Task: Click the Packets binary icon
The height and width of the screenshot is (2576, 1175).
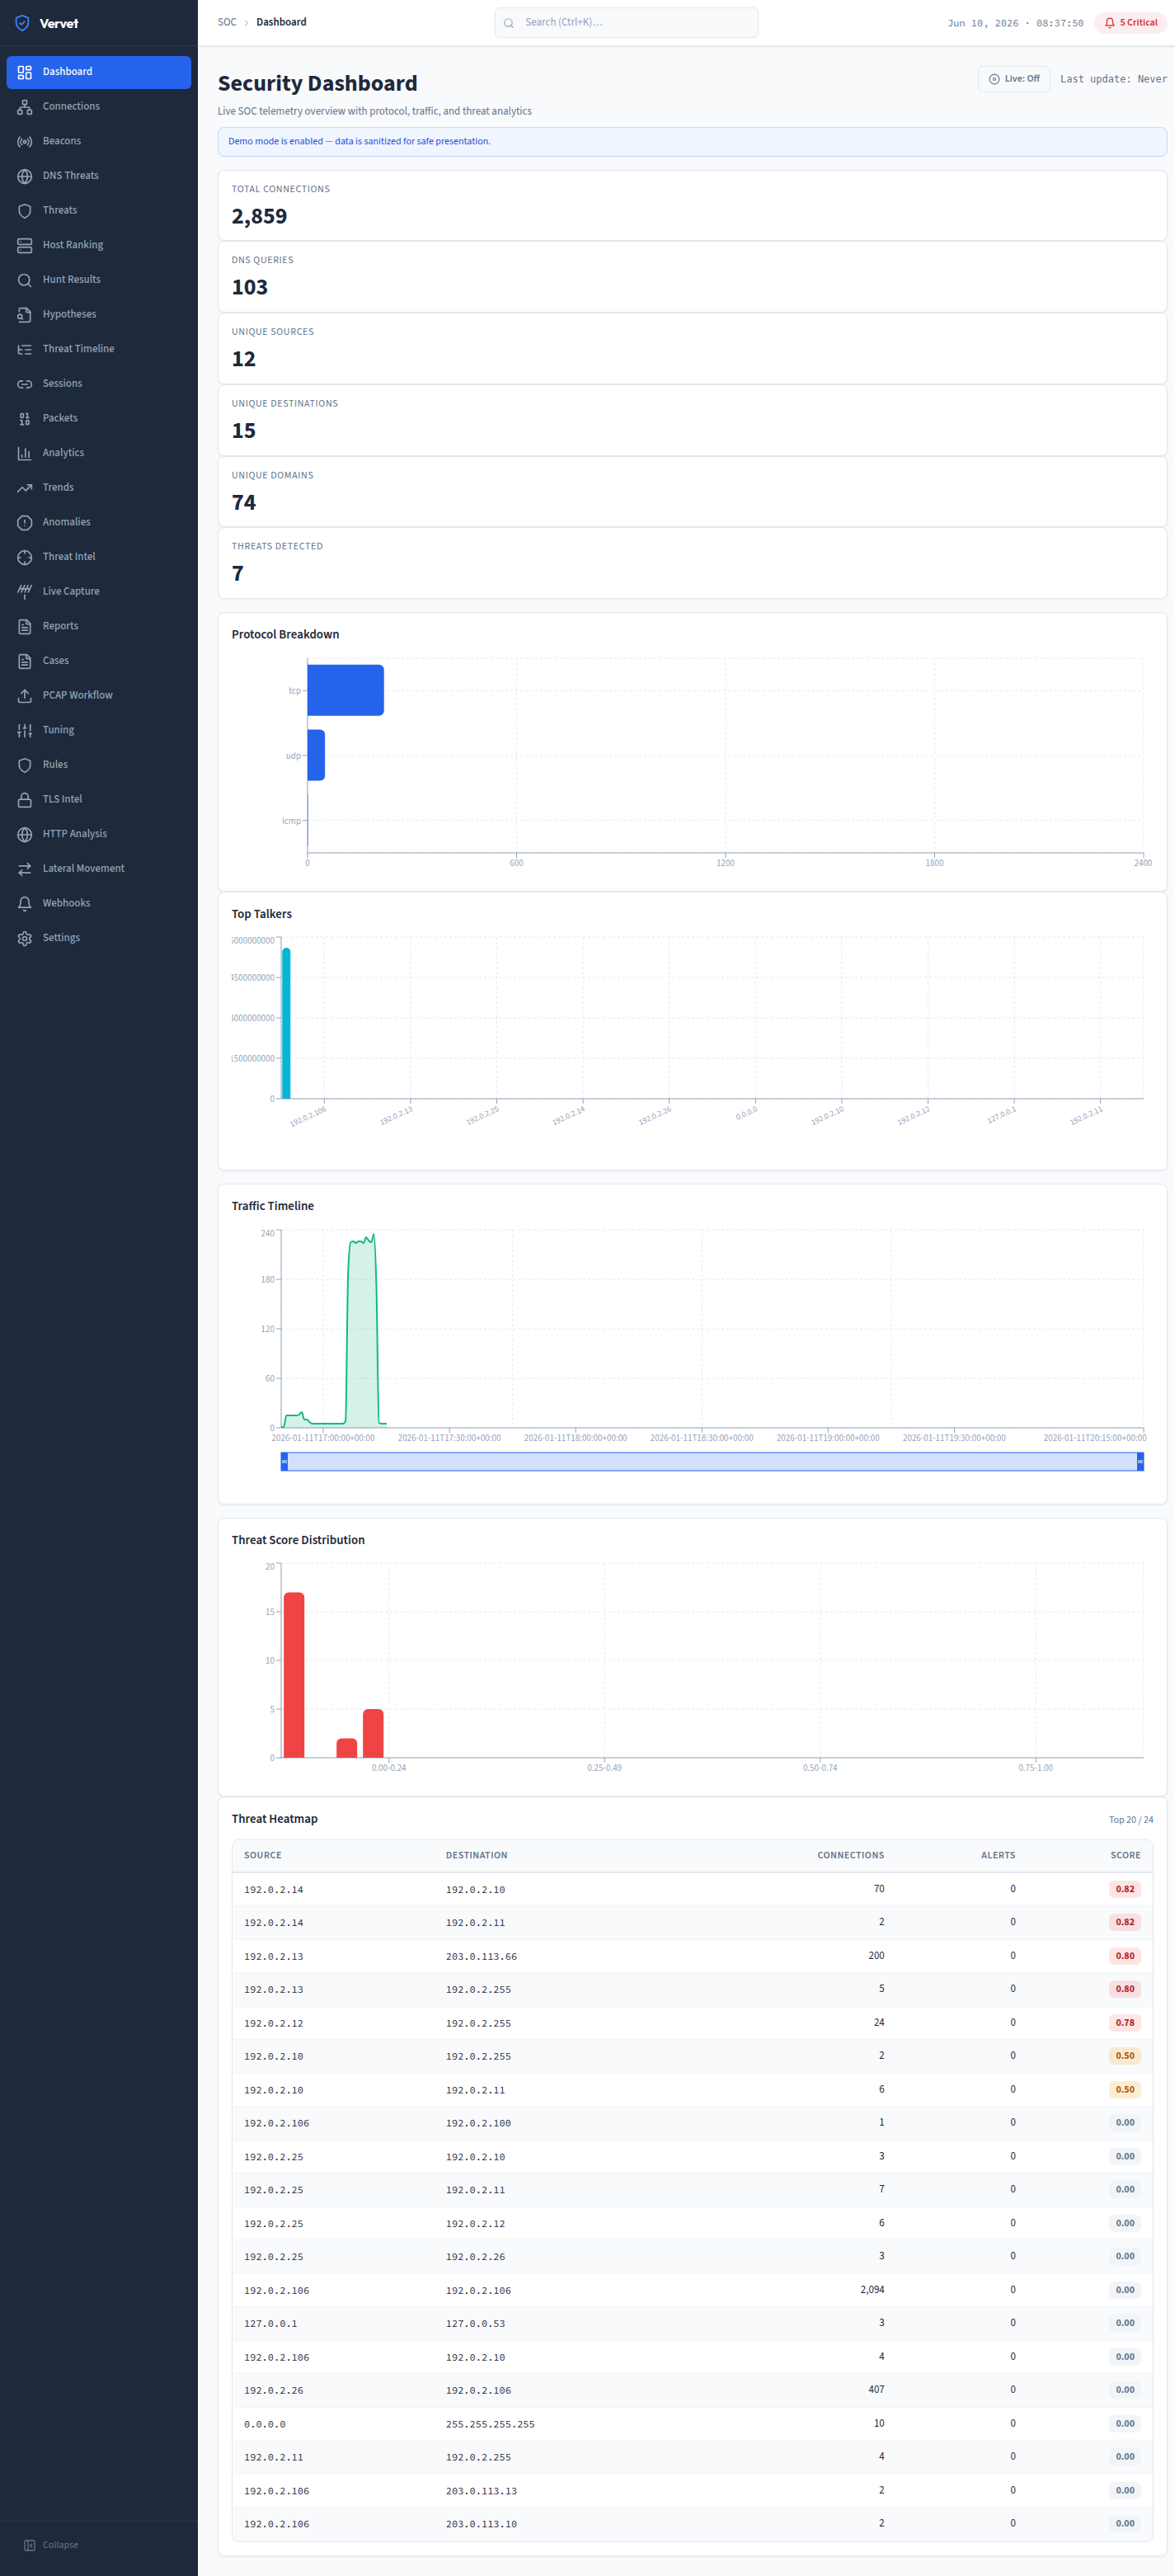Action: (x=25, y=418)
